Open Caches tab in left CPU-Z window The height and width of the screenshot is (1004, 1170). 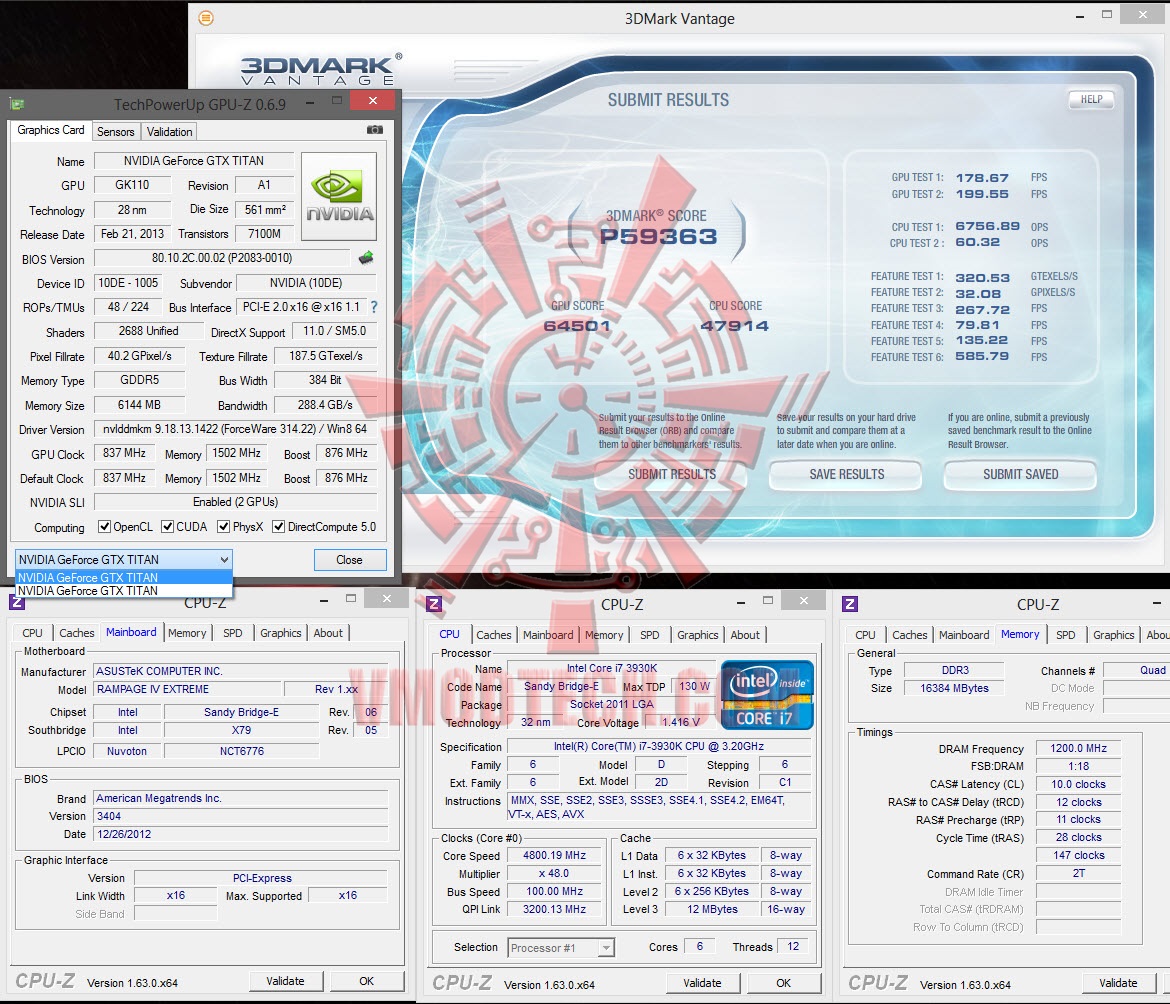(77, 633)
